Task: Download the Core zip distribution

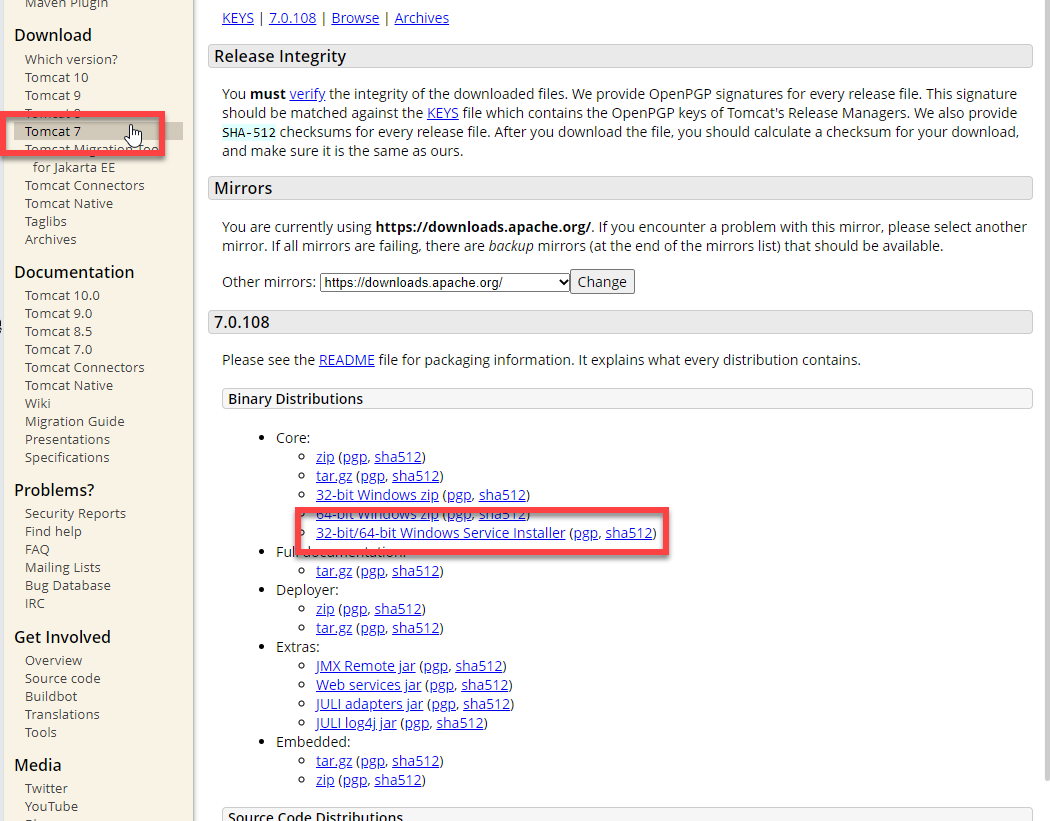Action: click(x=325, y=457)
